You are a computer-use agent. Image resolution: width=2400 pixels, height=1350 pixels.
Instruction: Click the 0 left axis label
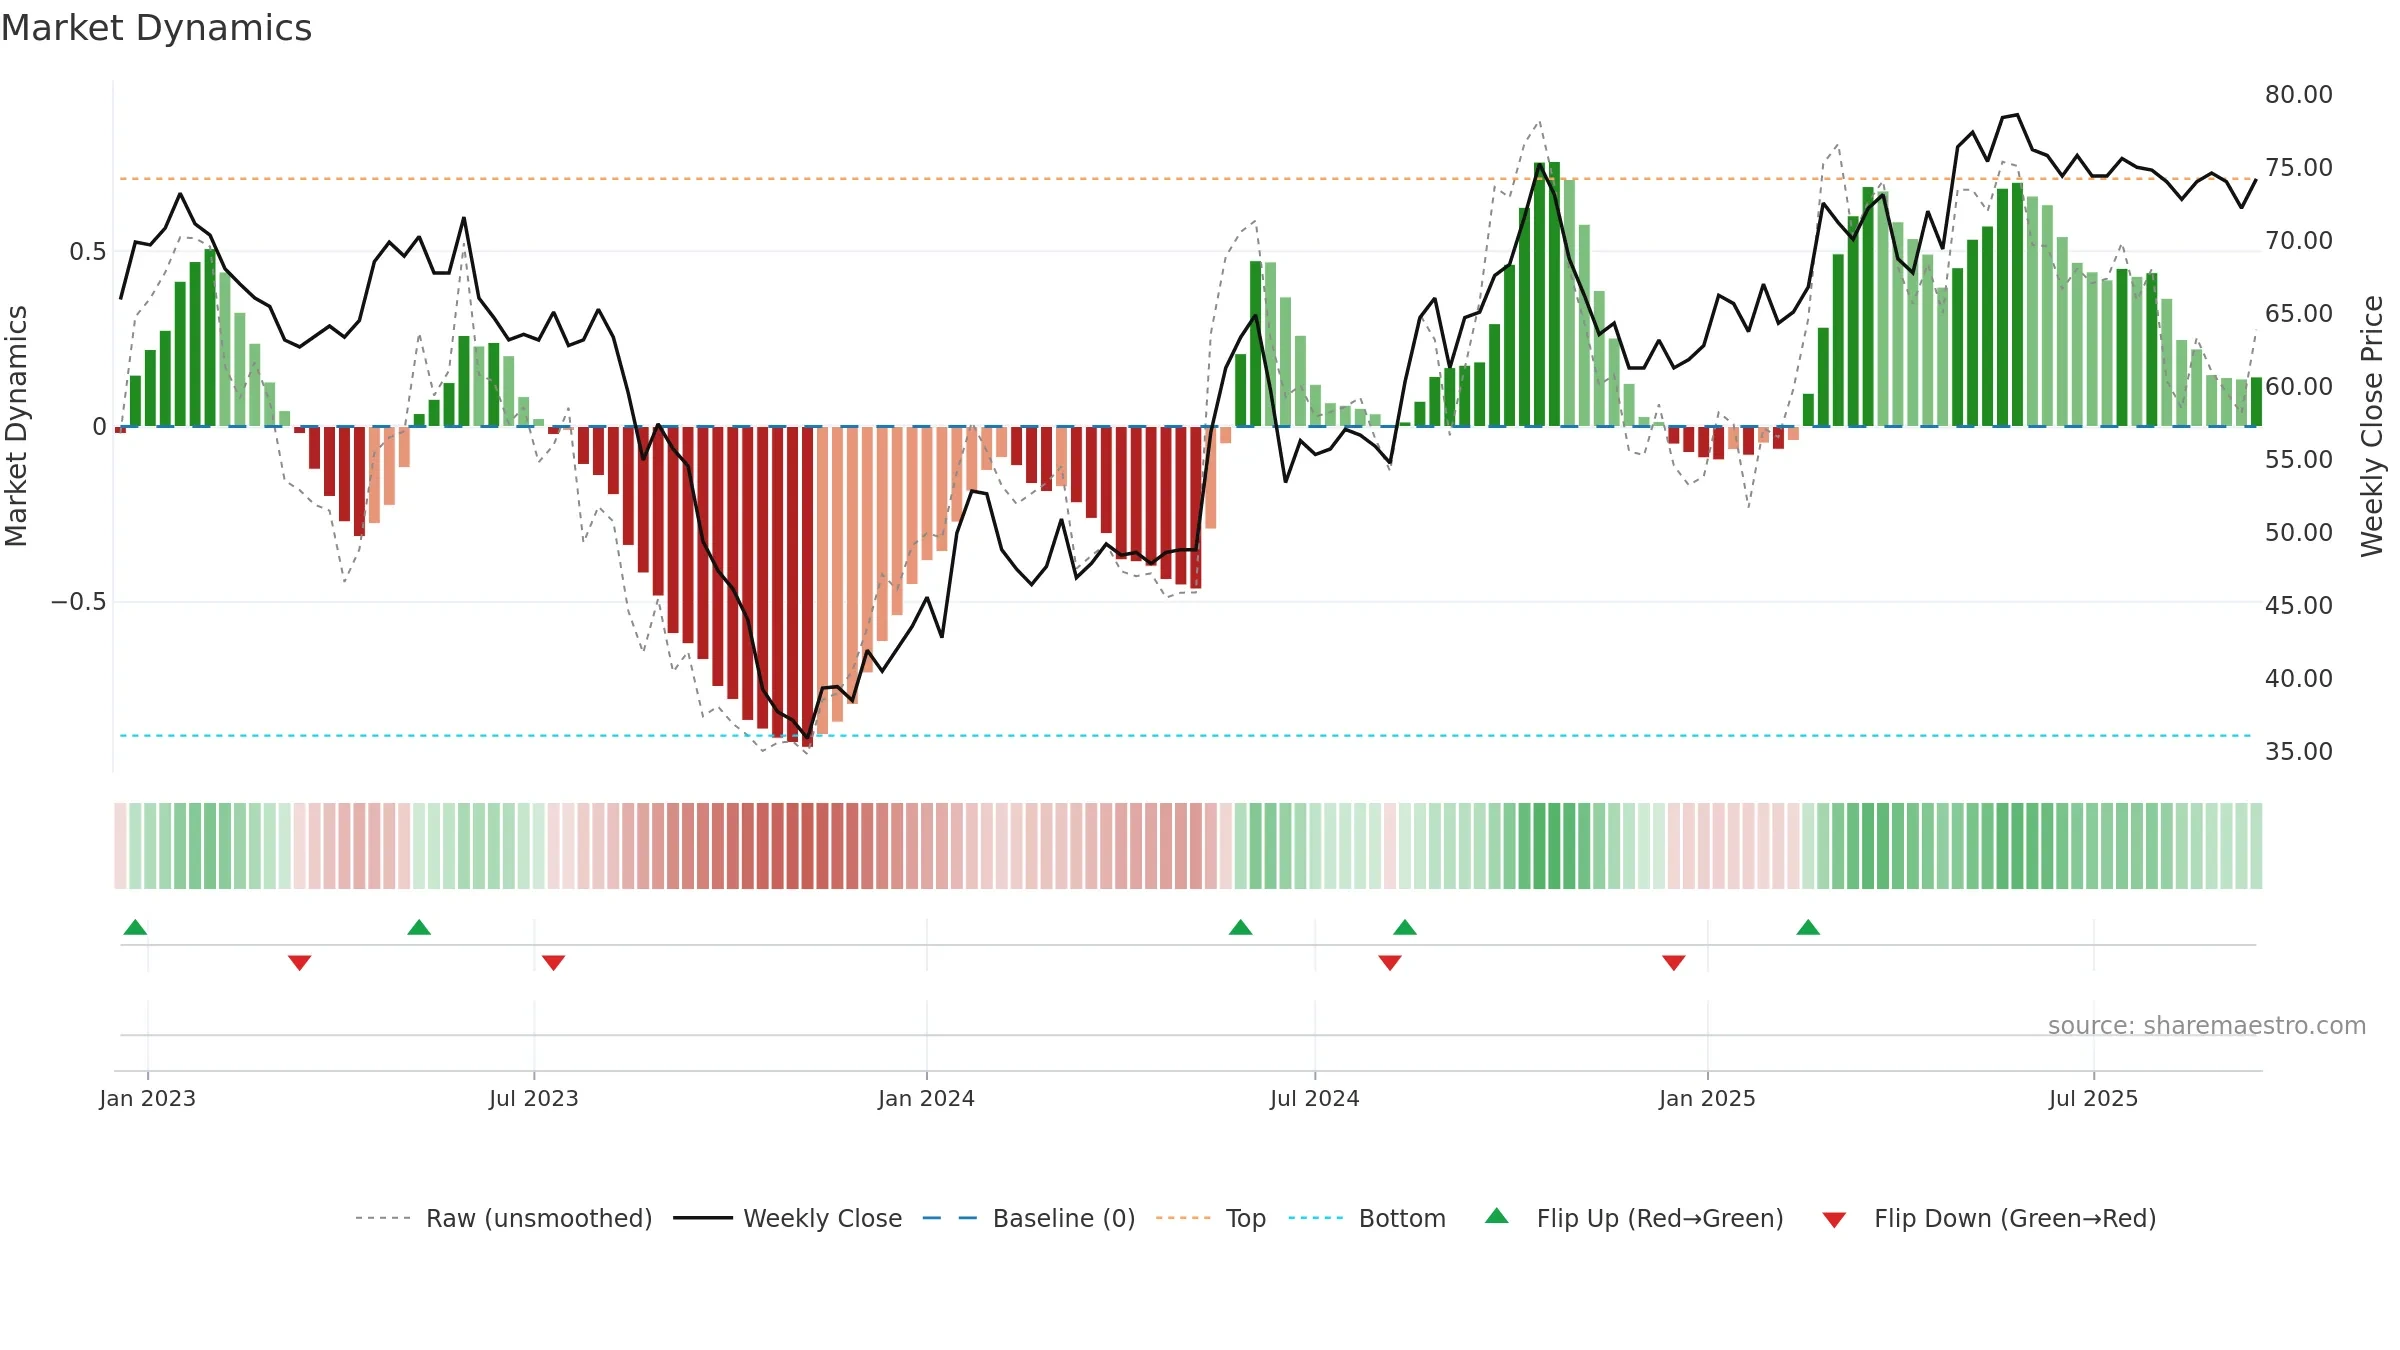[99, 427]
